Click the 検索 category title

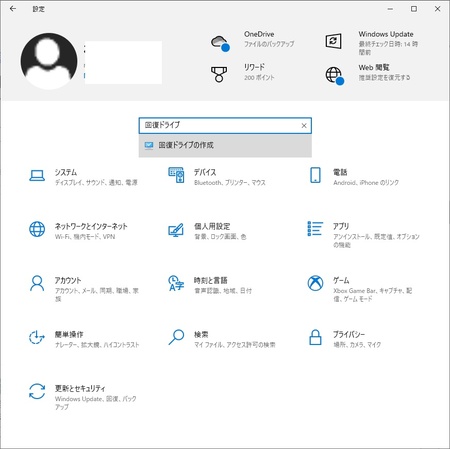(x=201, y=334)
